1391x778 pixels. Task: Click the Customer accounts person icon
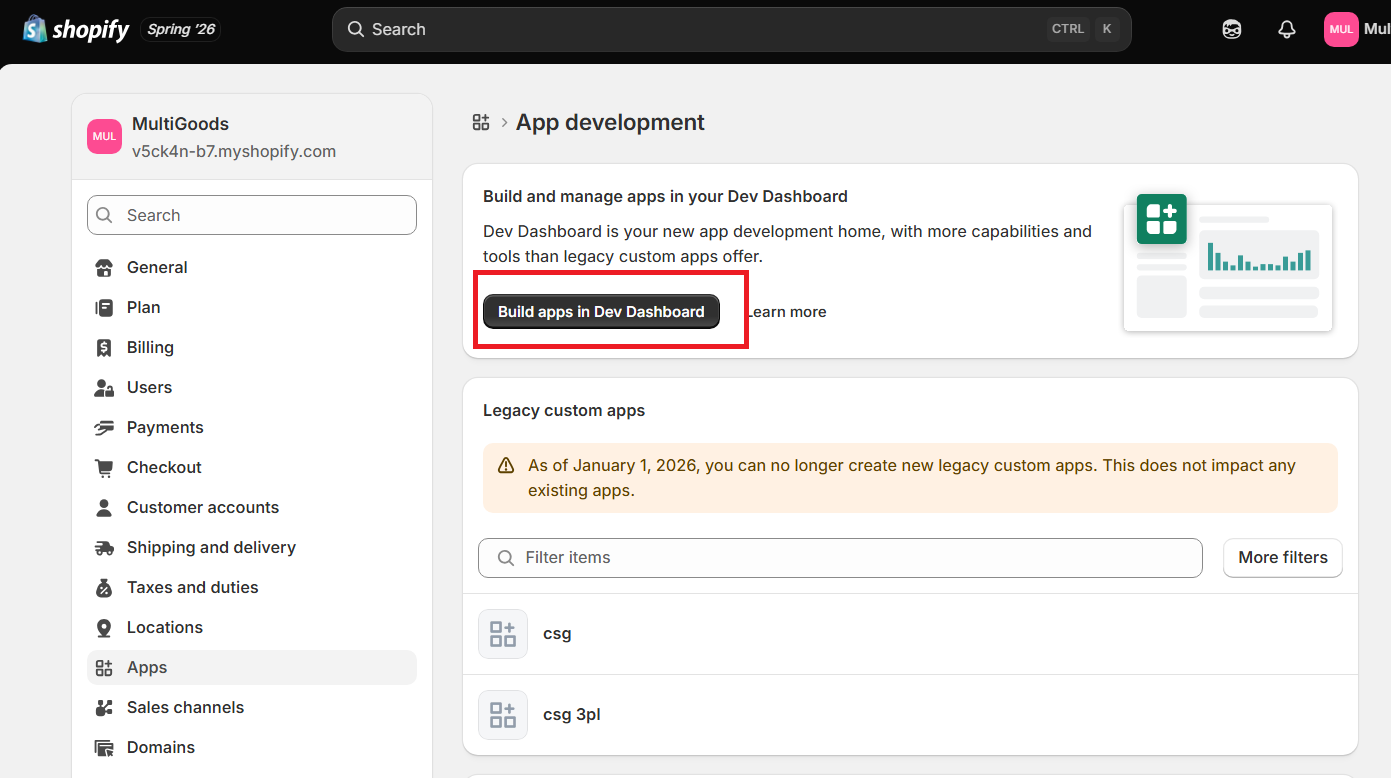point(104,507)
